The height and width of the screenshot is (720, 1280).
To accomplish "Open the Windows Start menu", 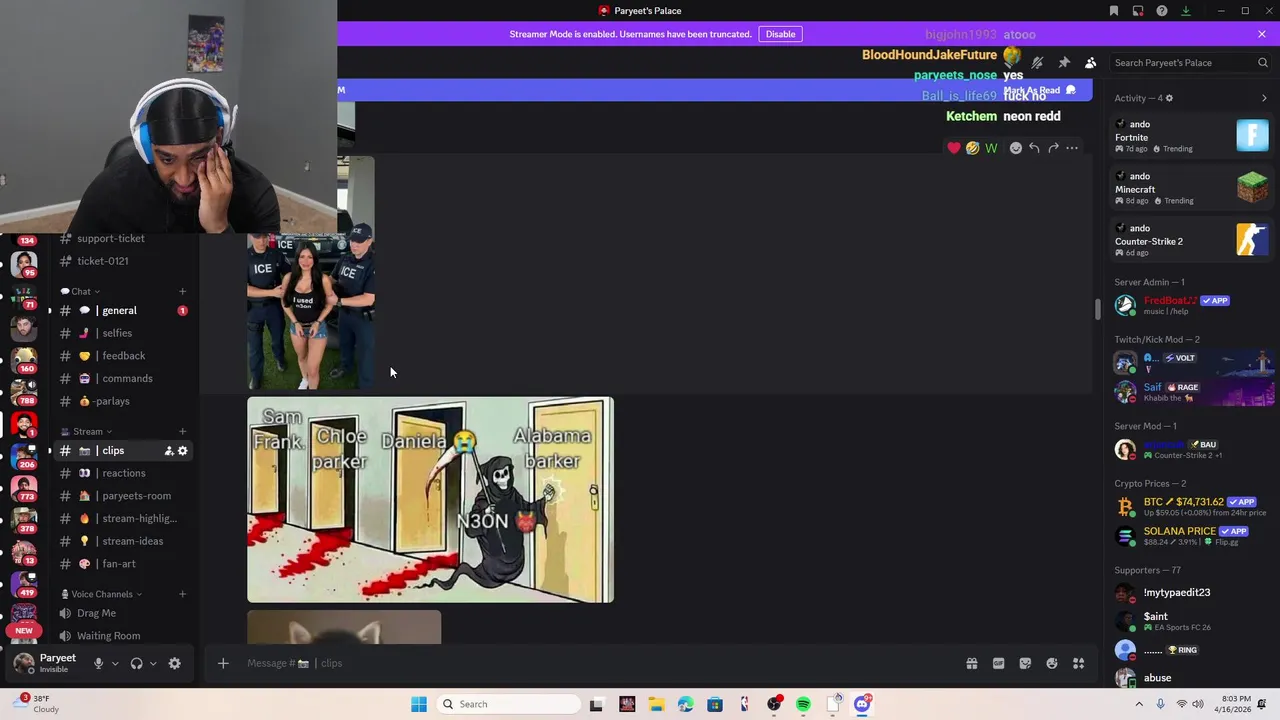I will [x=419, y=704].
